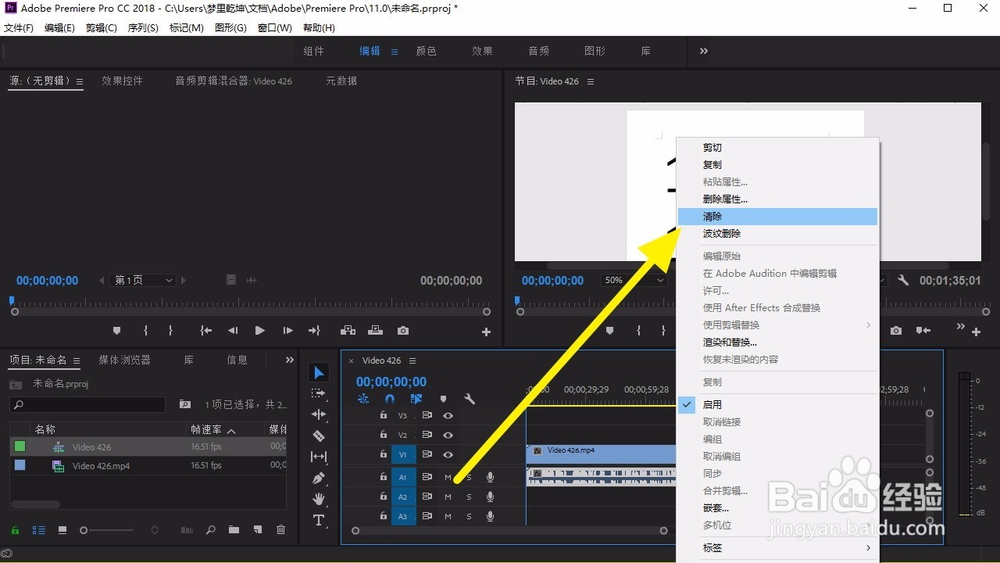Switch Project panel to icon view
The width and height of the screenshot is (1000, 563).
[x=62, y=530]
